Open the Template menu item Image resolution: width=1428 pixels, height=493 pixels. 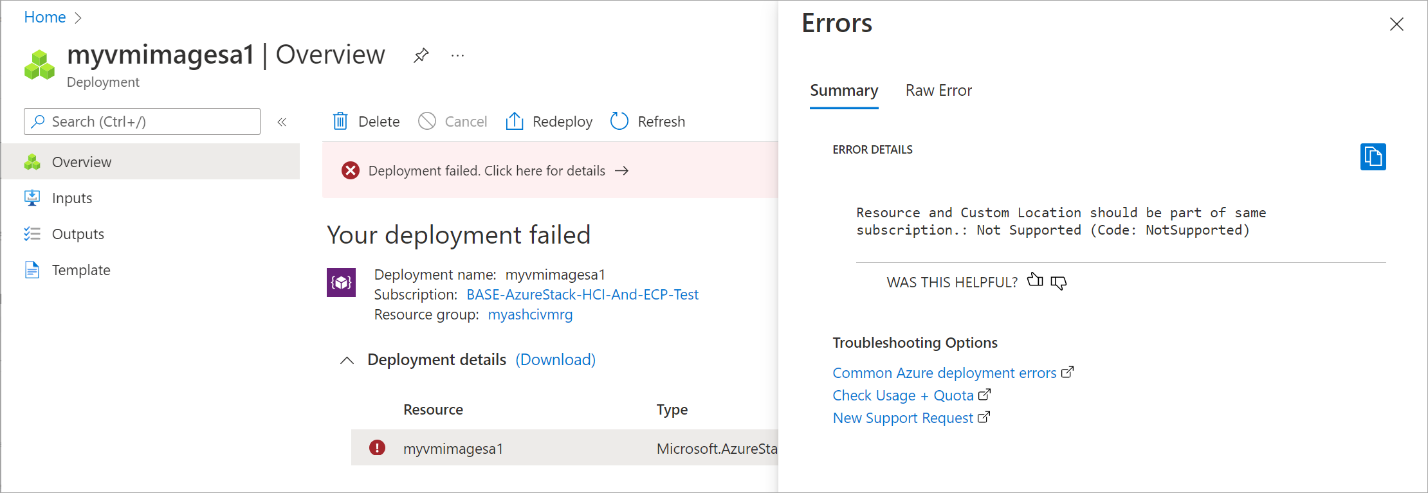[81, 270]
